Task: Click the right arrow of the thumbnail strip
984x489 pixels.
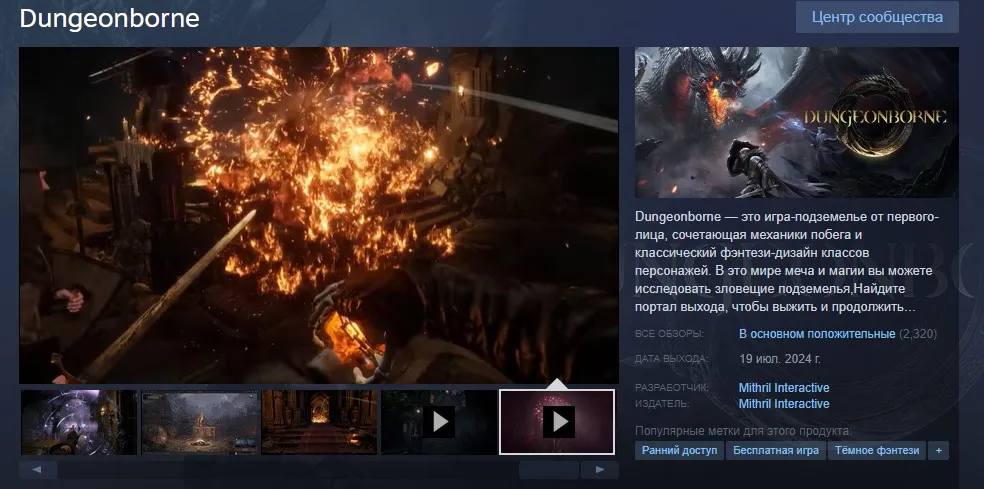Action: 599,470
